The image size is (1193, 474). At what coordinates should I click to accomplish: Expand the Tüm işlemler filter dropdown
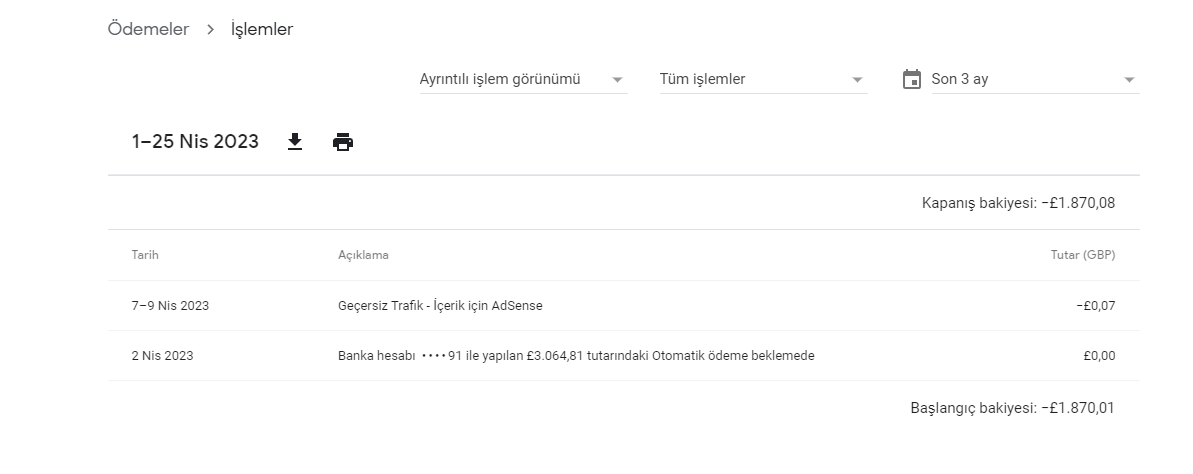click(x=763, y=79)
